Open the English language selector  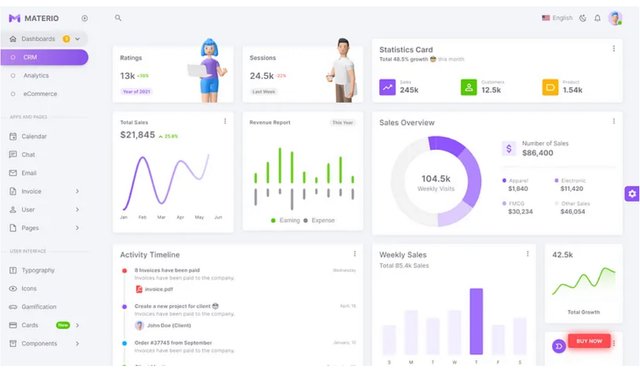[x=557, y=18]
